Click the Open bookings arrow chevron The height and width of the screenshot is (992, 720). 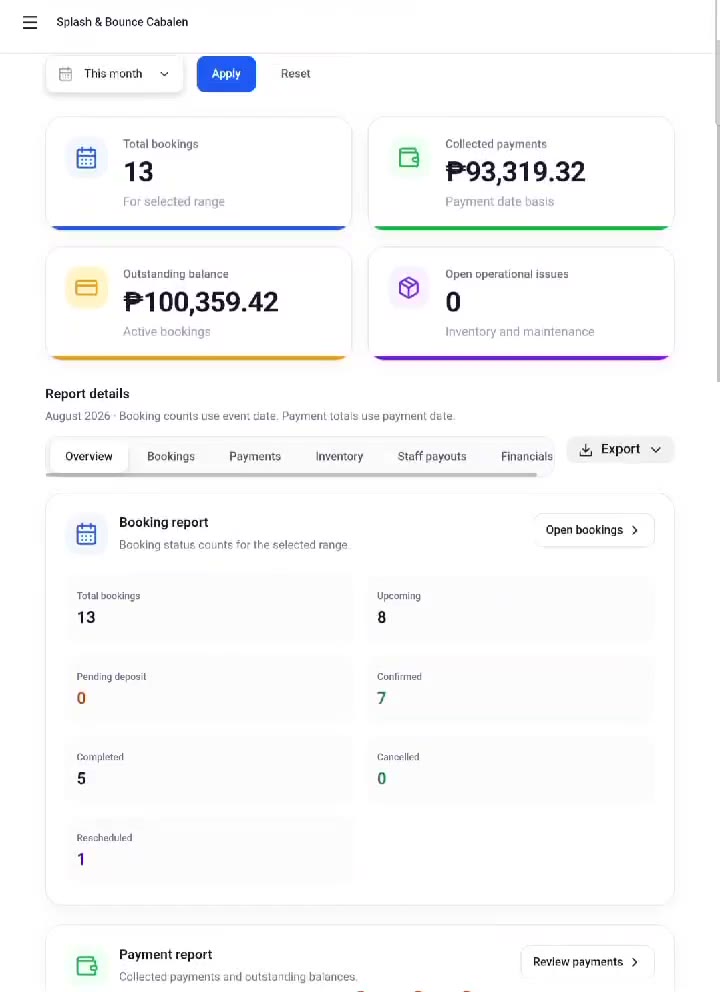click(x=635, y=530)
